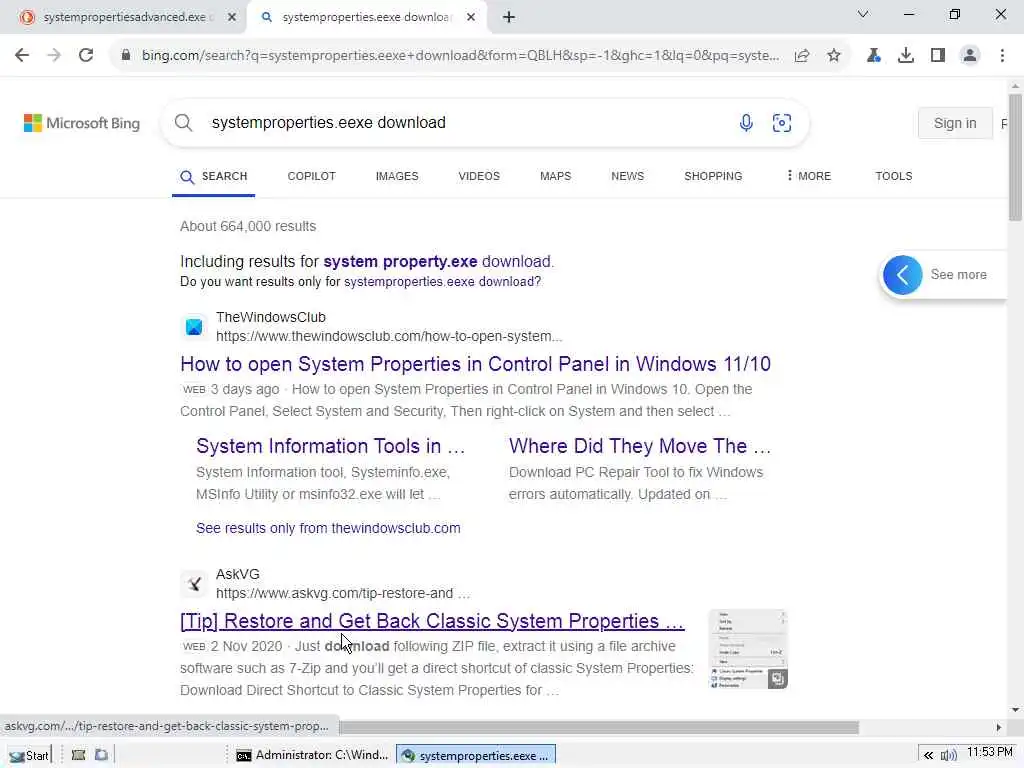Click the browser forward arrow
Viewport: 1024px width, 768px height.
[x=54, y=56]
